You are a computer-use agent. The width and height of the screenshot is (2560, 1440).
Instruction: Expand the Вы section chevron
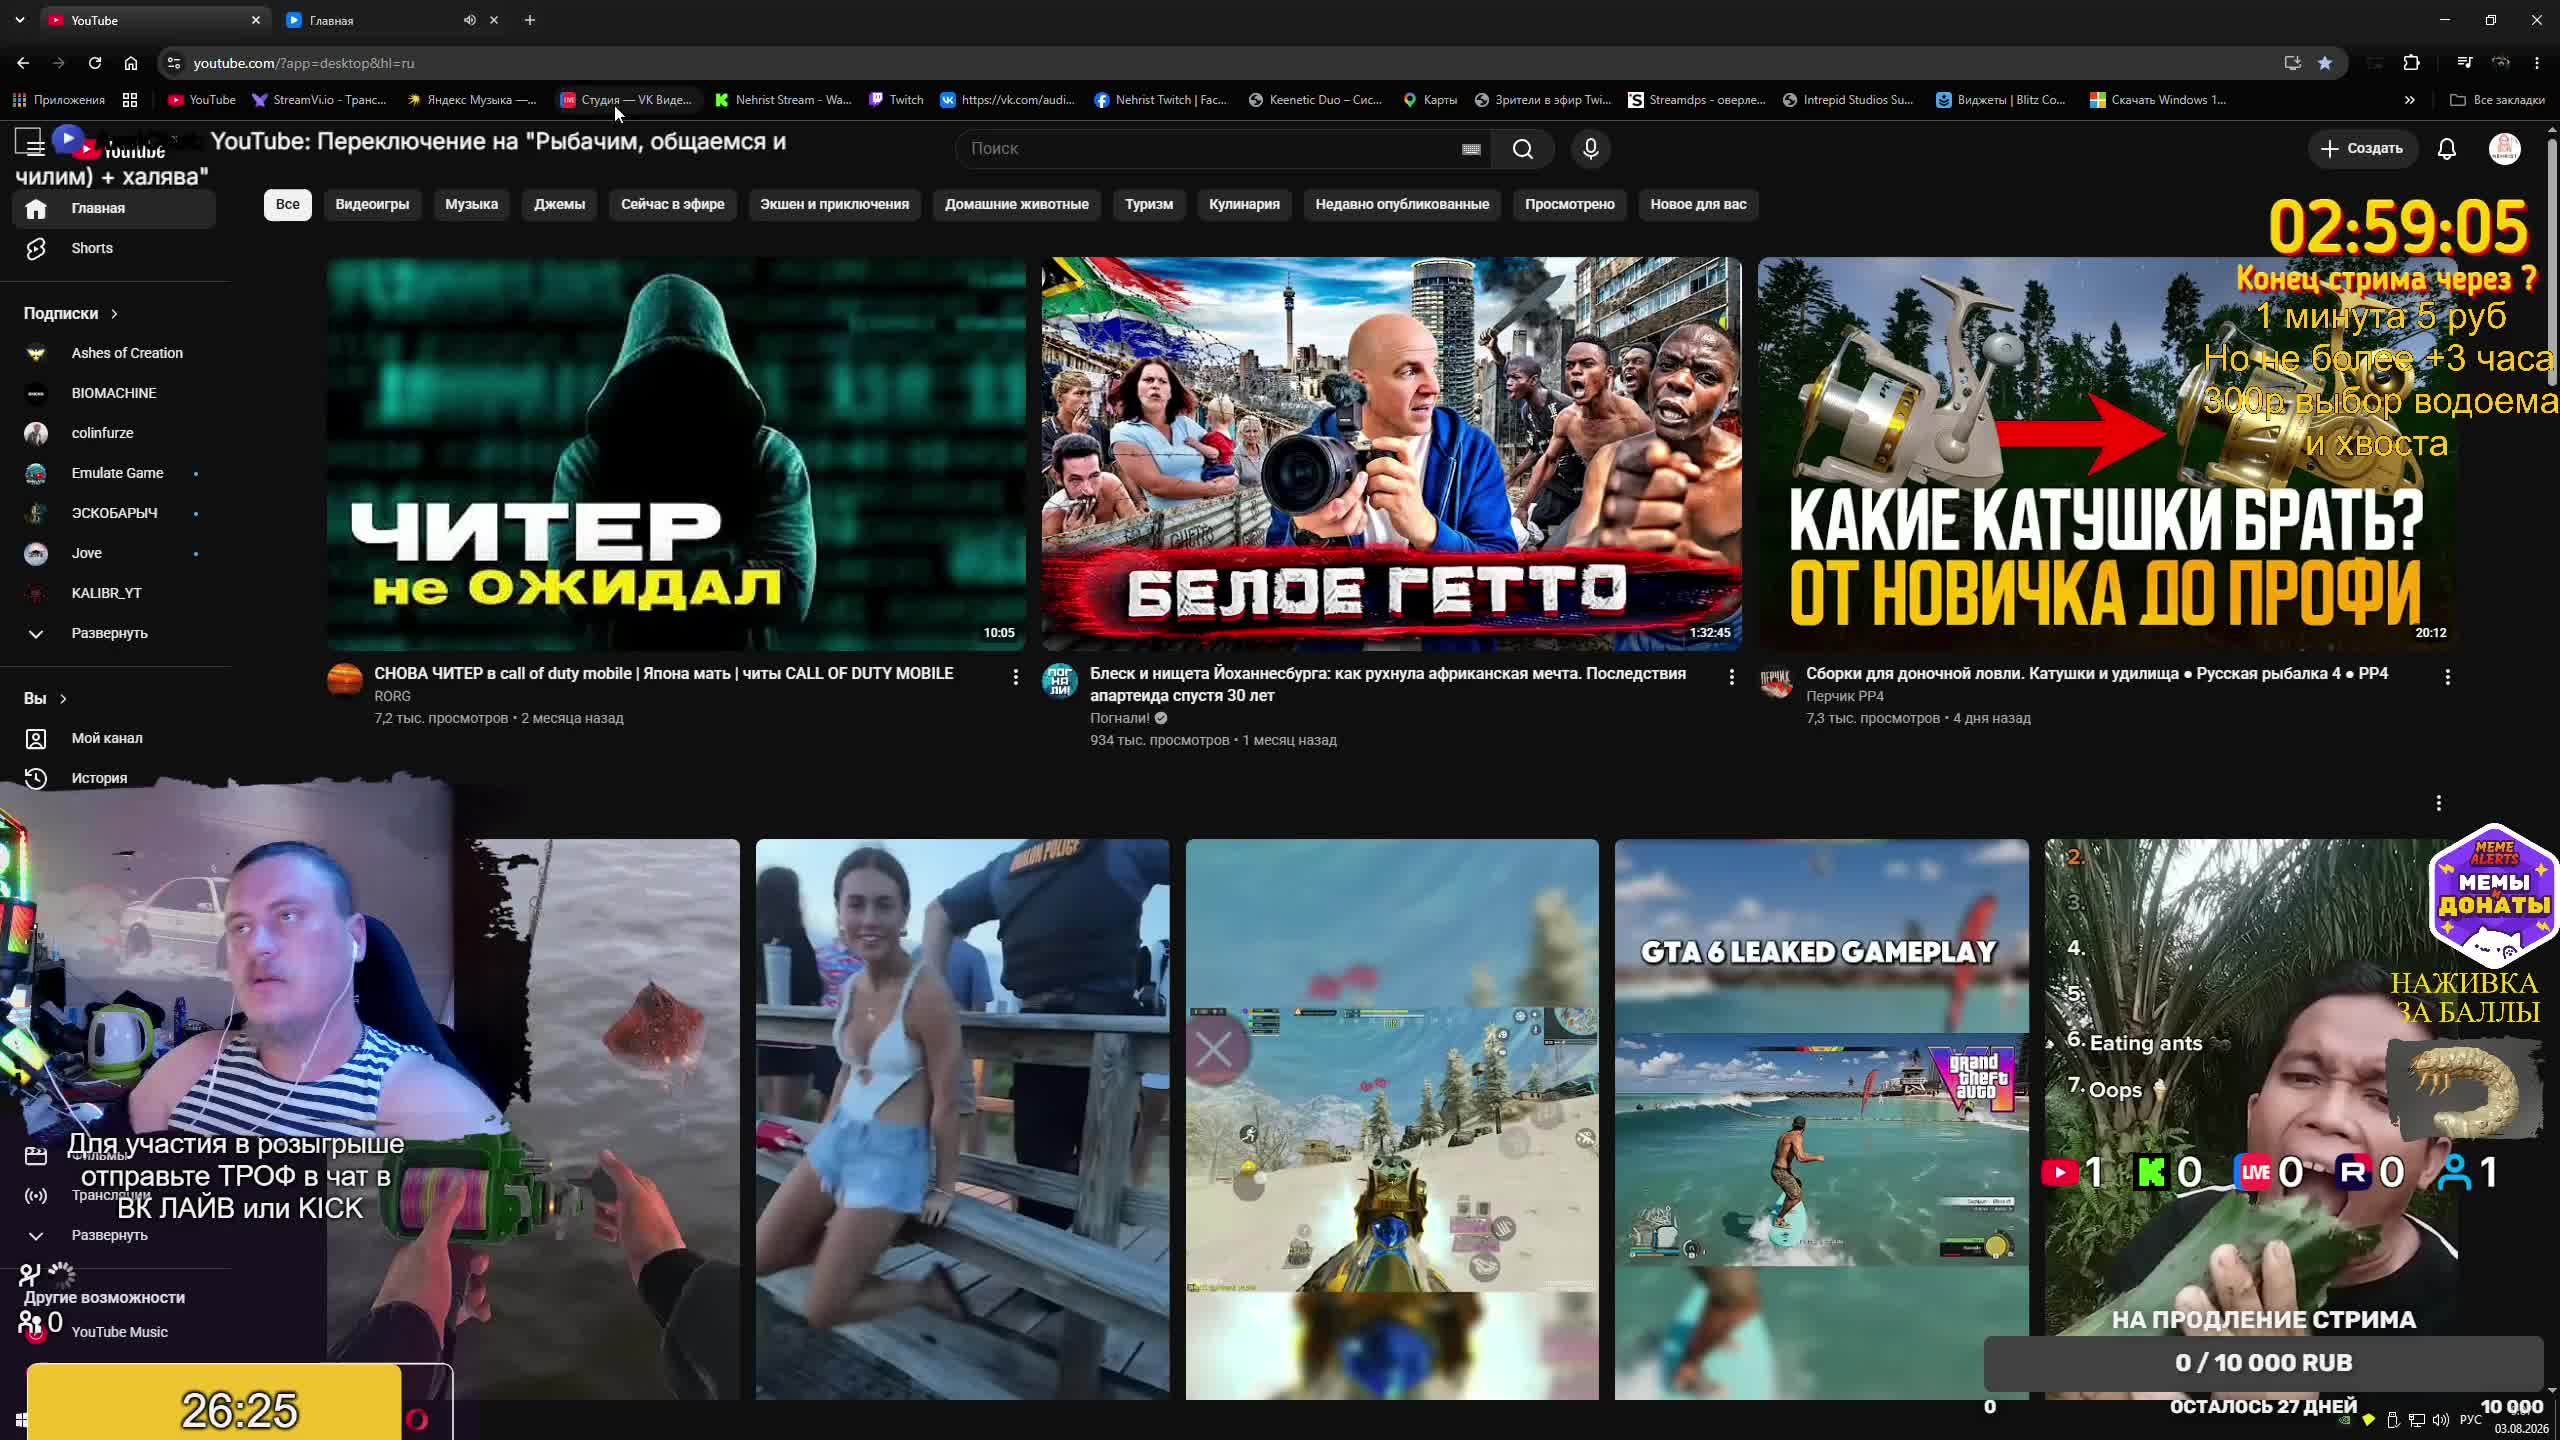pos(63,698)
